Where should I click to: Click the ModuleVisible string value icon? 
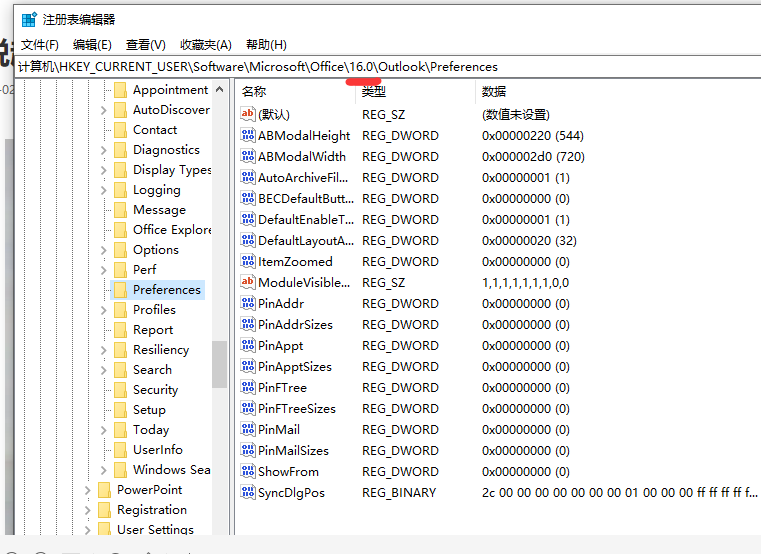click(x=249, y=282)
